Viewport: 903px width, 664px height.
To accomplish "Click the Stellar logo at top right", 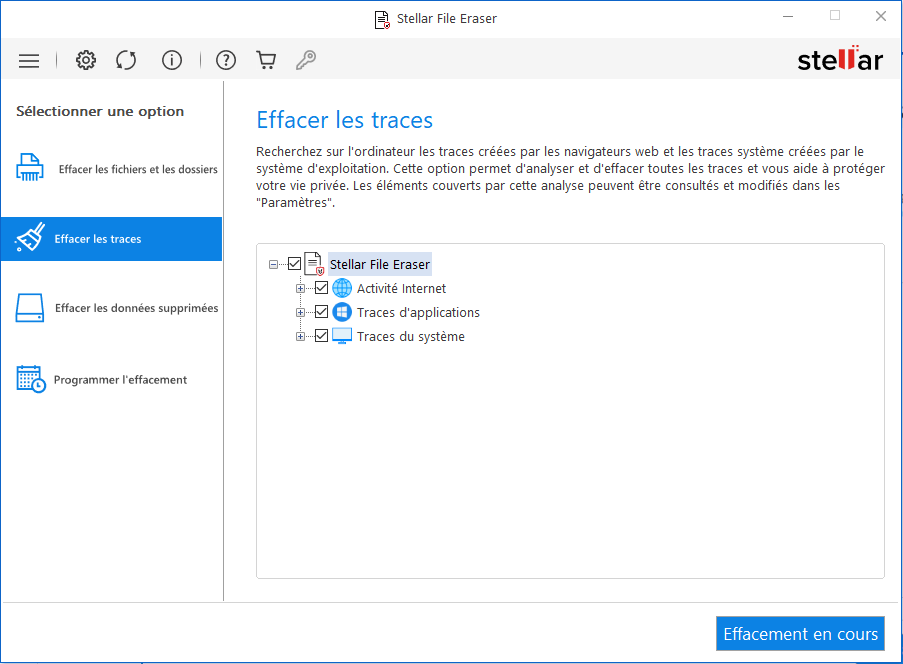I will [840, 59].
